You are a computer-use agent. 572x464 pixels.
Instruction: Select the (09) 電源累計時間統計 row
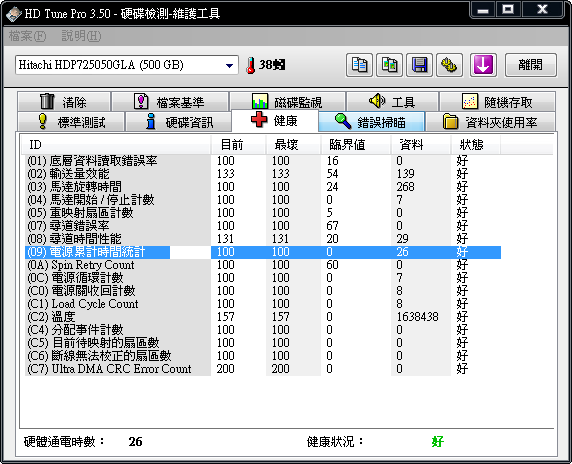pyautogui.click(x=263, y=252)
